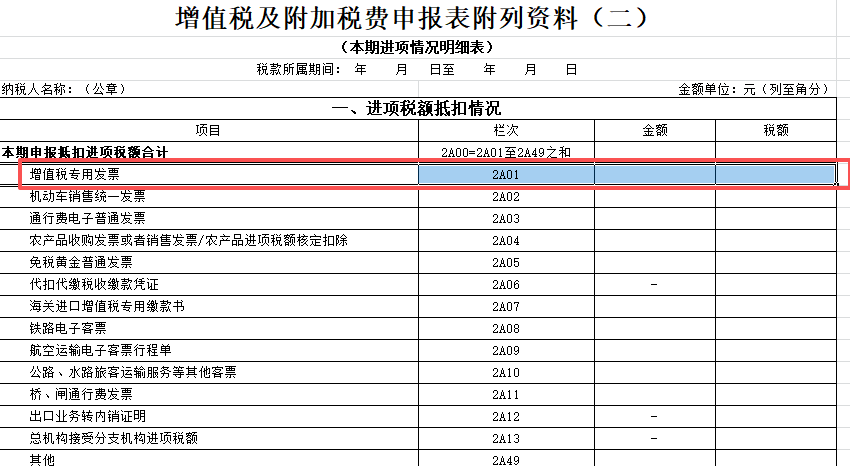Click the 2A04 cell
The width and height of the screenshot is (850, 466).
506,241
